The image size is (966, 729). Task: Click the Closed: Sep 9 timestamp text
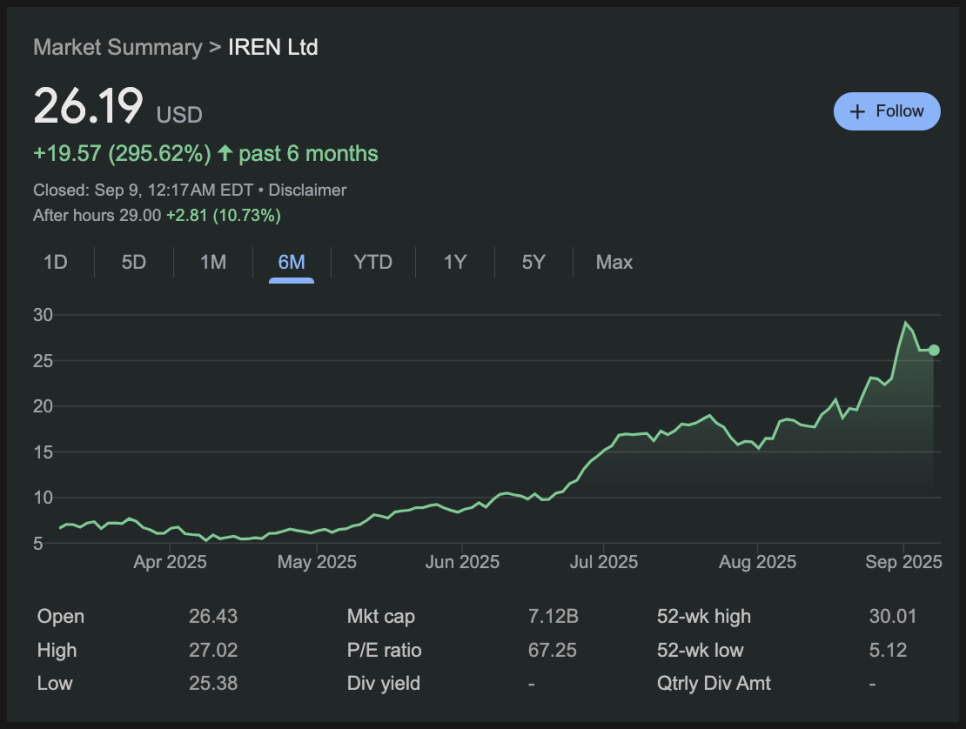[x=143, y=190]
